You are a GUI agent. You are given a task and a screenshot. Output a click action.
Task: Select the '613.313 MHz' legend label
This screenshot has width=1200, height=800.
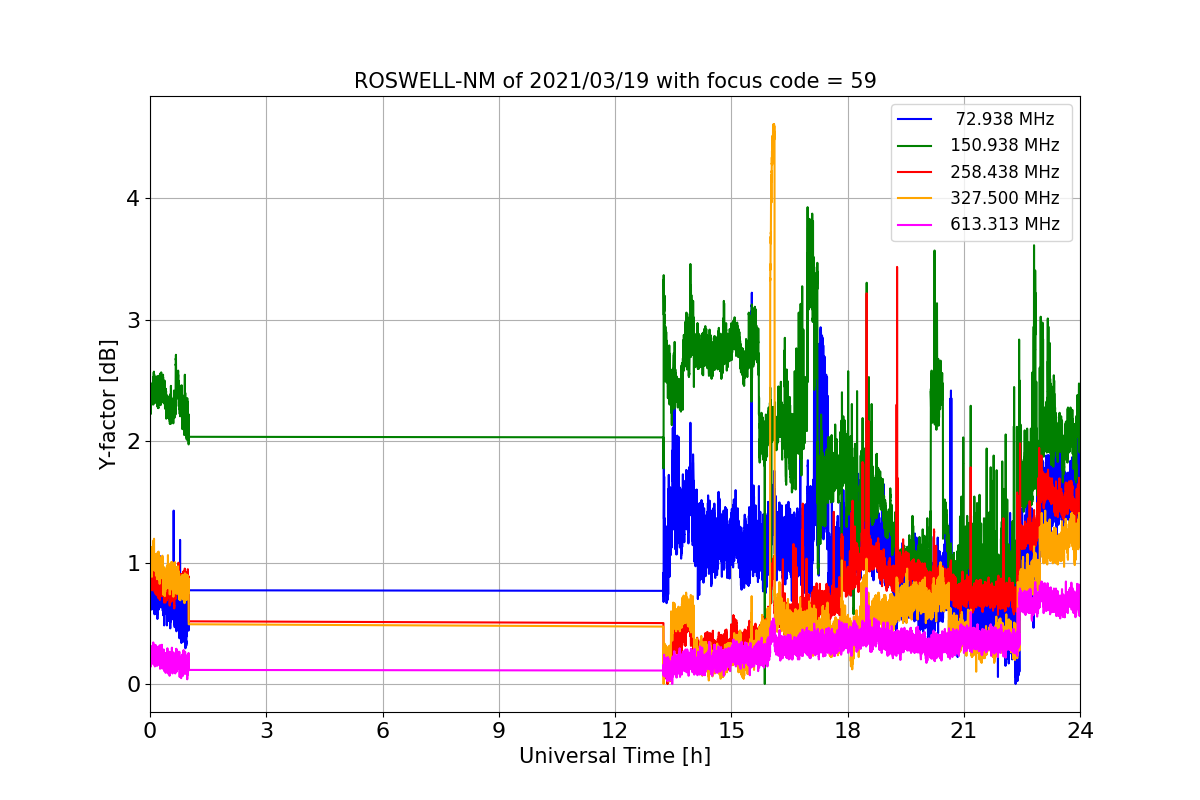pos(1005,224)
